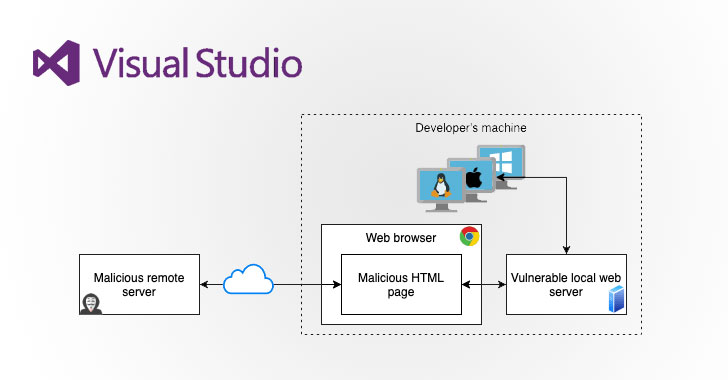728x380 pixels.
Task: Click the purple Visual Studio logo icon
Action: point(56,63)
